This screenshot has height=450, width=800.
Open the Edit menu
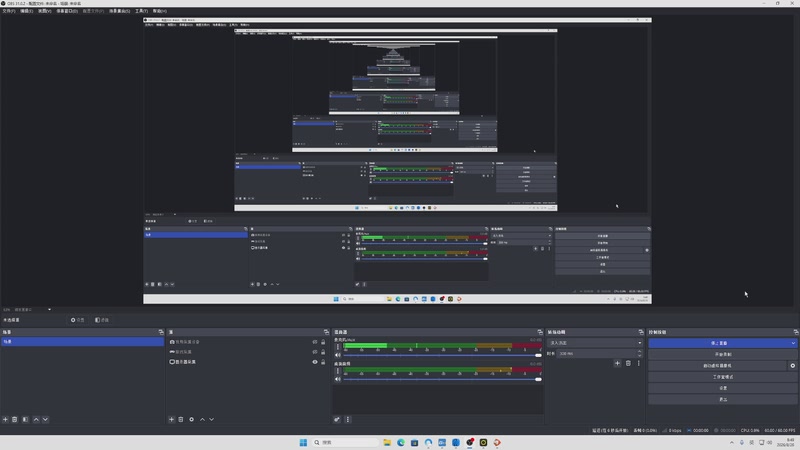pyautogui.click(x=27, y=11)
